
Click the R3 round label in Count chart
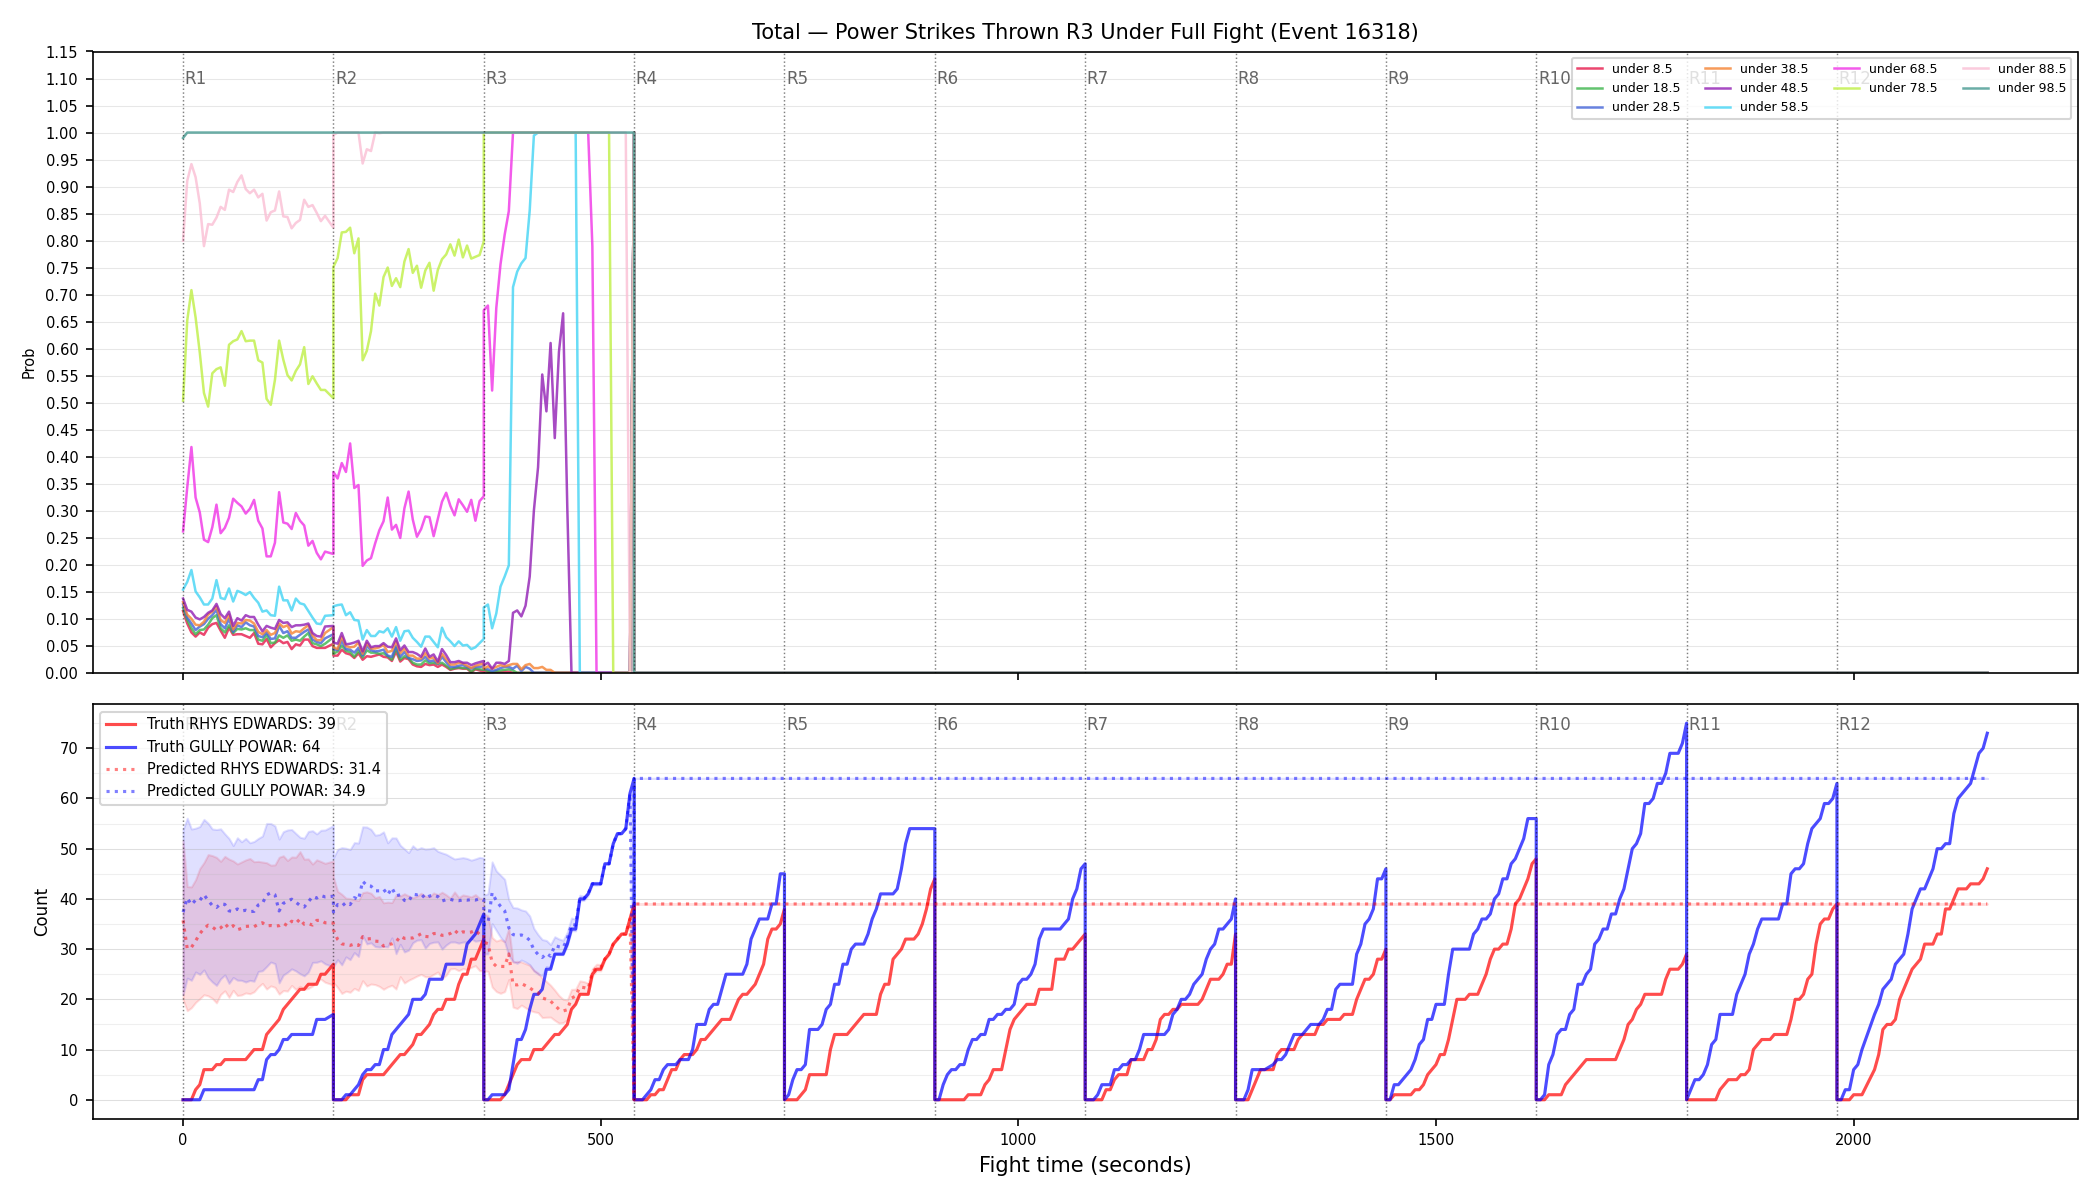tap(496, 724)
